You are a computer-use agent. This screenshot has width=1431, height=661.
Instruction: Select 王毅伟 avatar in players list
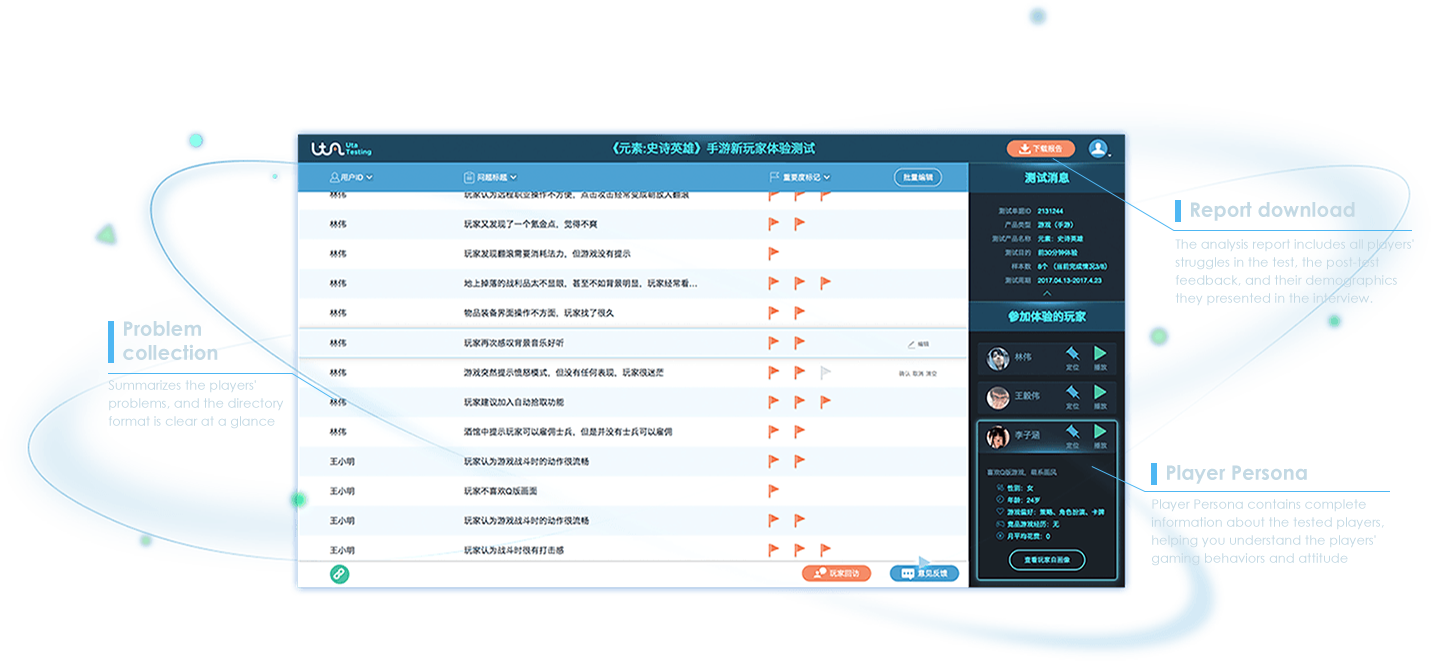coord(997,397)
